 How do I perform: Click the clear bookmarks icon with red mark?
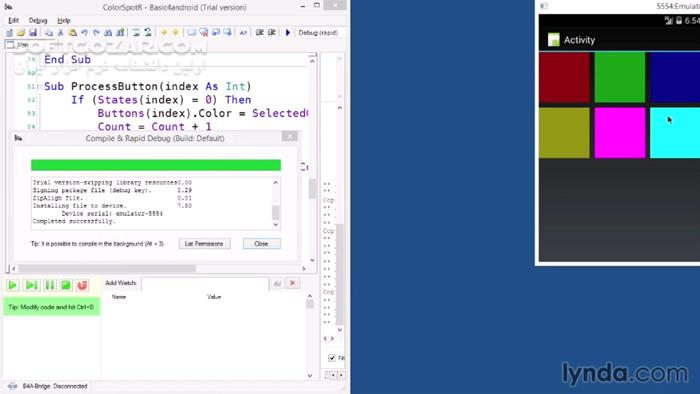[x=204, y=33]
